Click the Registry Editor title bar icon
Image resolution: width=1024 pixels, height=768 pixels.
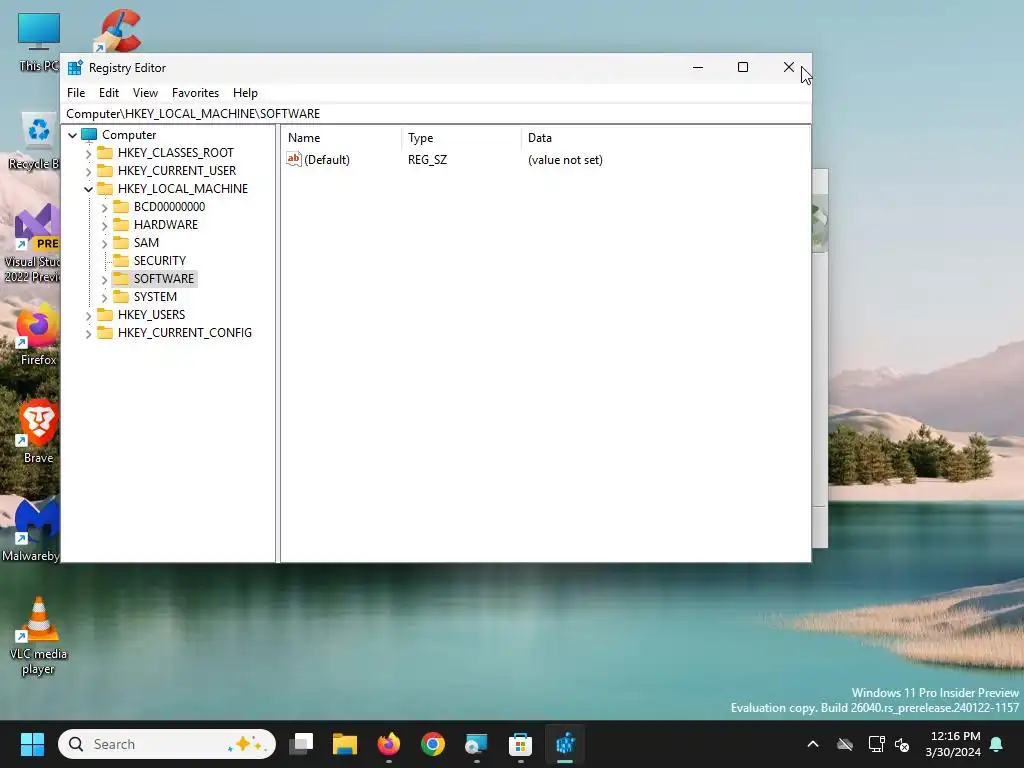click(76, 68)
